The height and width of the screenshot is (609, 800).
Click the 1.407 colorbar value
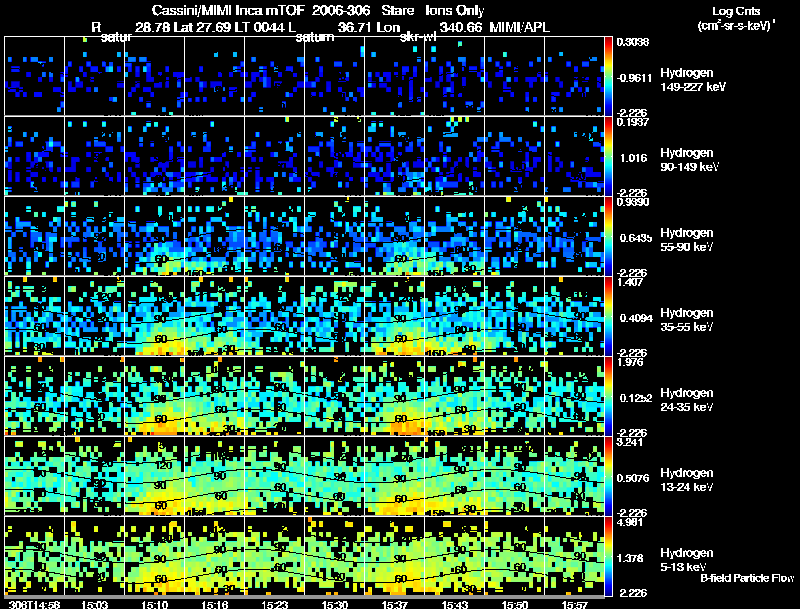pyautogui.click(x=630, y=282)
